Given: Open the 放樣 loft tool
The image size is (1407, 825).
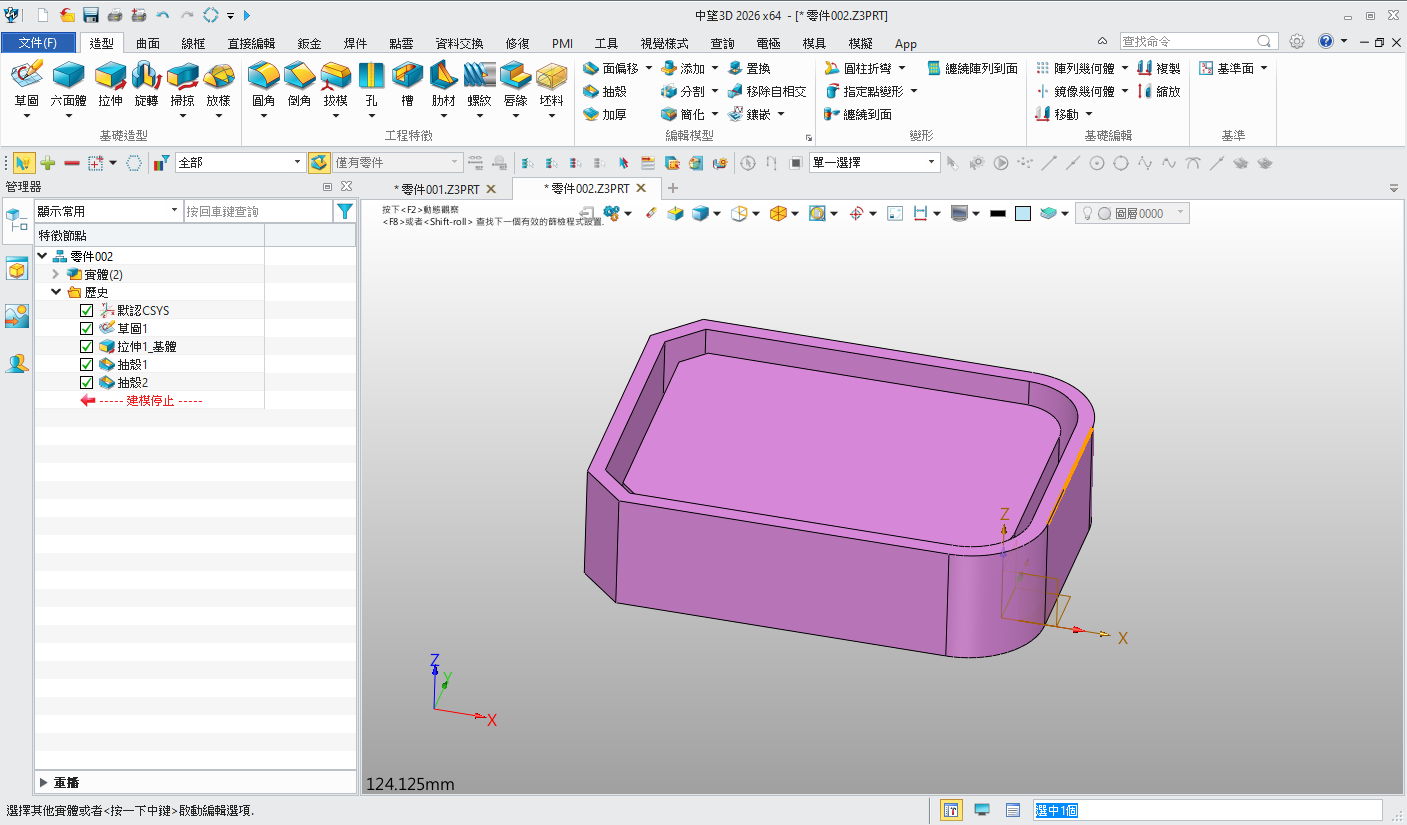Looking at the screenshot, I should click(218, 75).
